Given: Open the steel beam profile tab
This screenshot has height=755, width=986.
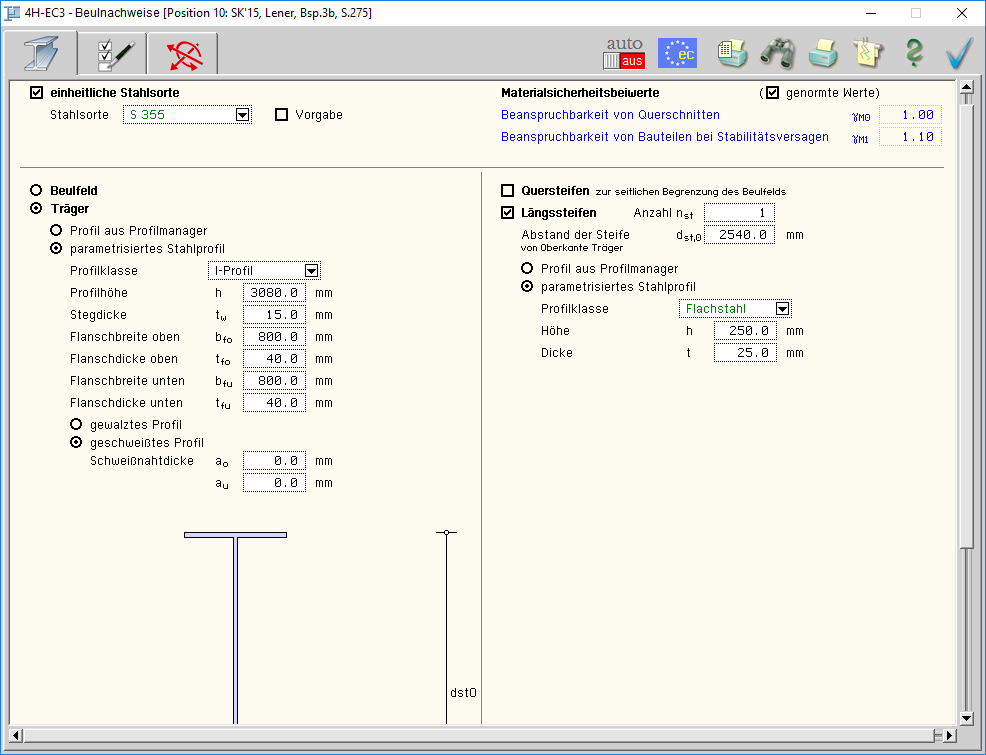Looking at the screenshot, I should point(41,54).
